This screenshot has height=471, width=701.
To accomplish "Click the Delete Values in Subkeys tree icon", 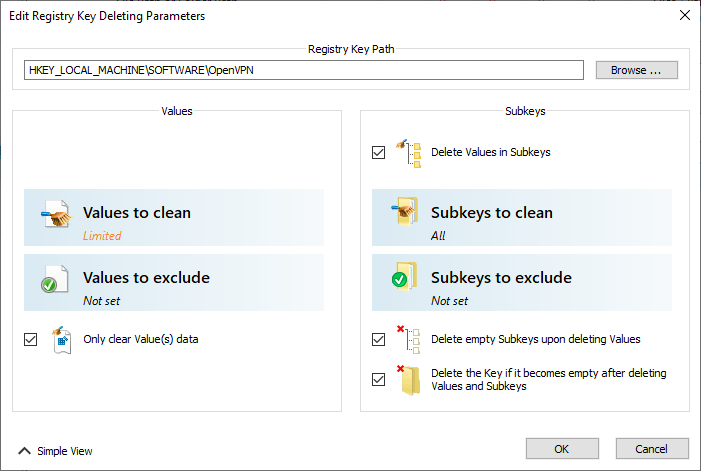I will [x=409, y=153].
